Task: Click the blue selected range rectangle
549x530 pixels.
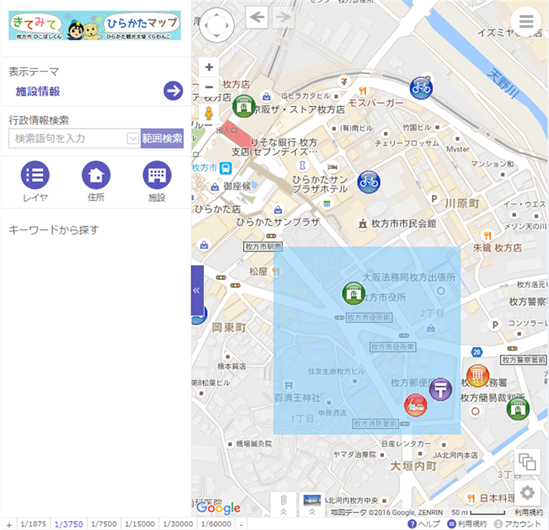Action: click(x=367, y=341)
